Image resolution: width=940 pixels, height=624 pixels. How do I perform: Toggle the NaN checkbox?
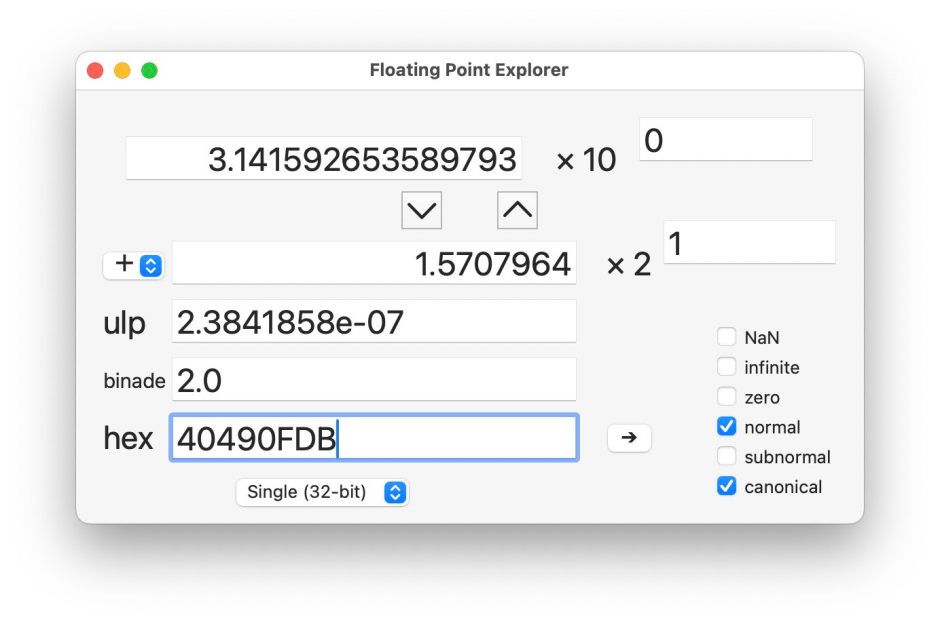(727, 338)
